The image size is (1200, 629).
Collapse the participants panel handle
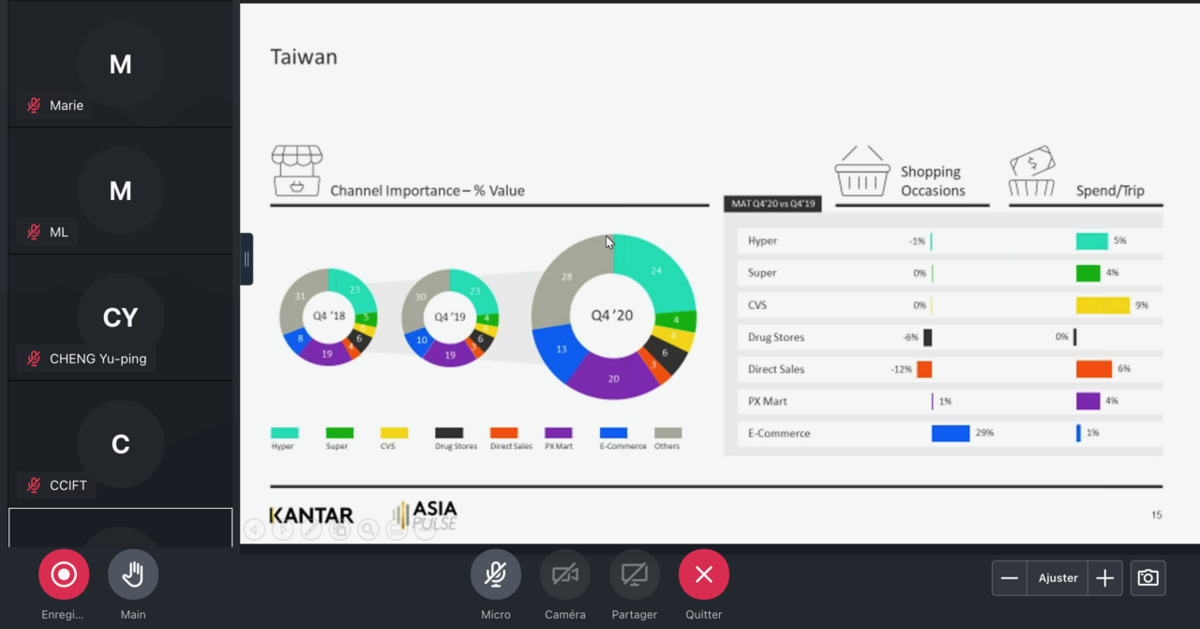point(246,259)
